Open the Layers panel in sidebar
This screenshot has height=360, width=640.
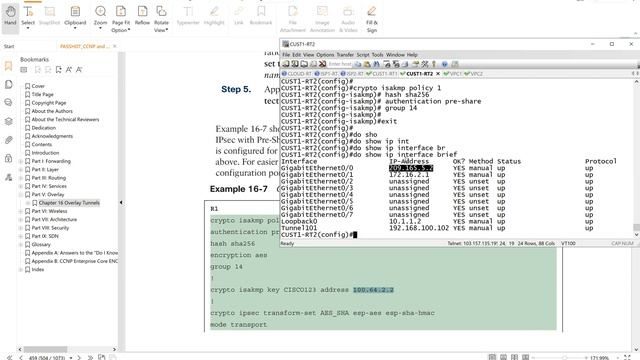8,121
